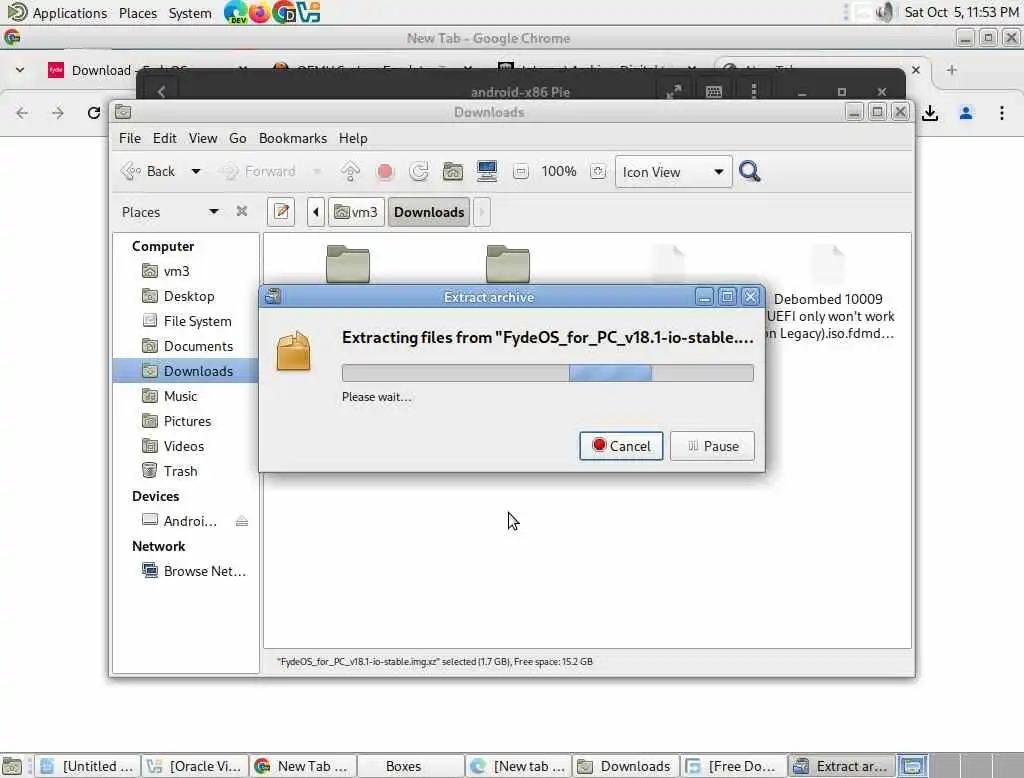Toggle the edit location pencil button
This screenshot has width=1024, height=778.
tap(281, 212)
